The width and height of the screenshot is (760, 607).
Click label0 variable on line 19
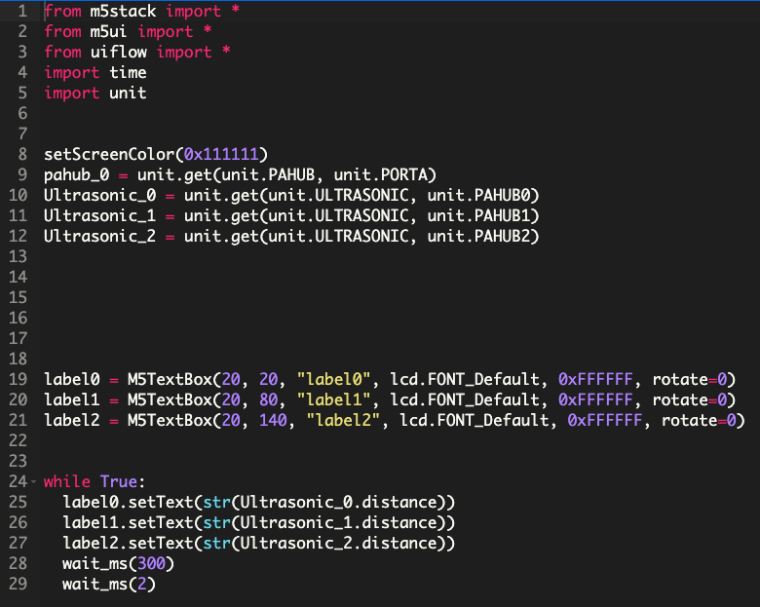click(72, 379)
